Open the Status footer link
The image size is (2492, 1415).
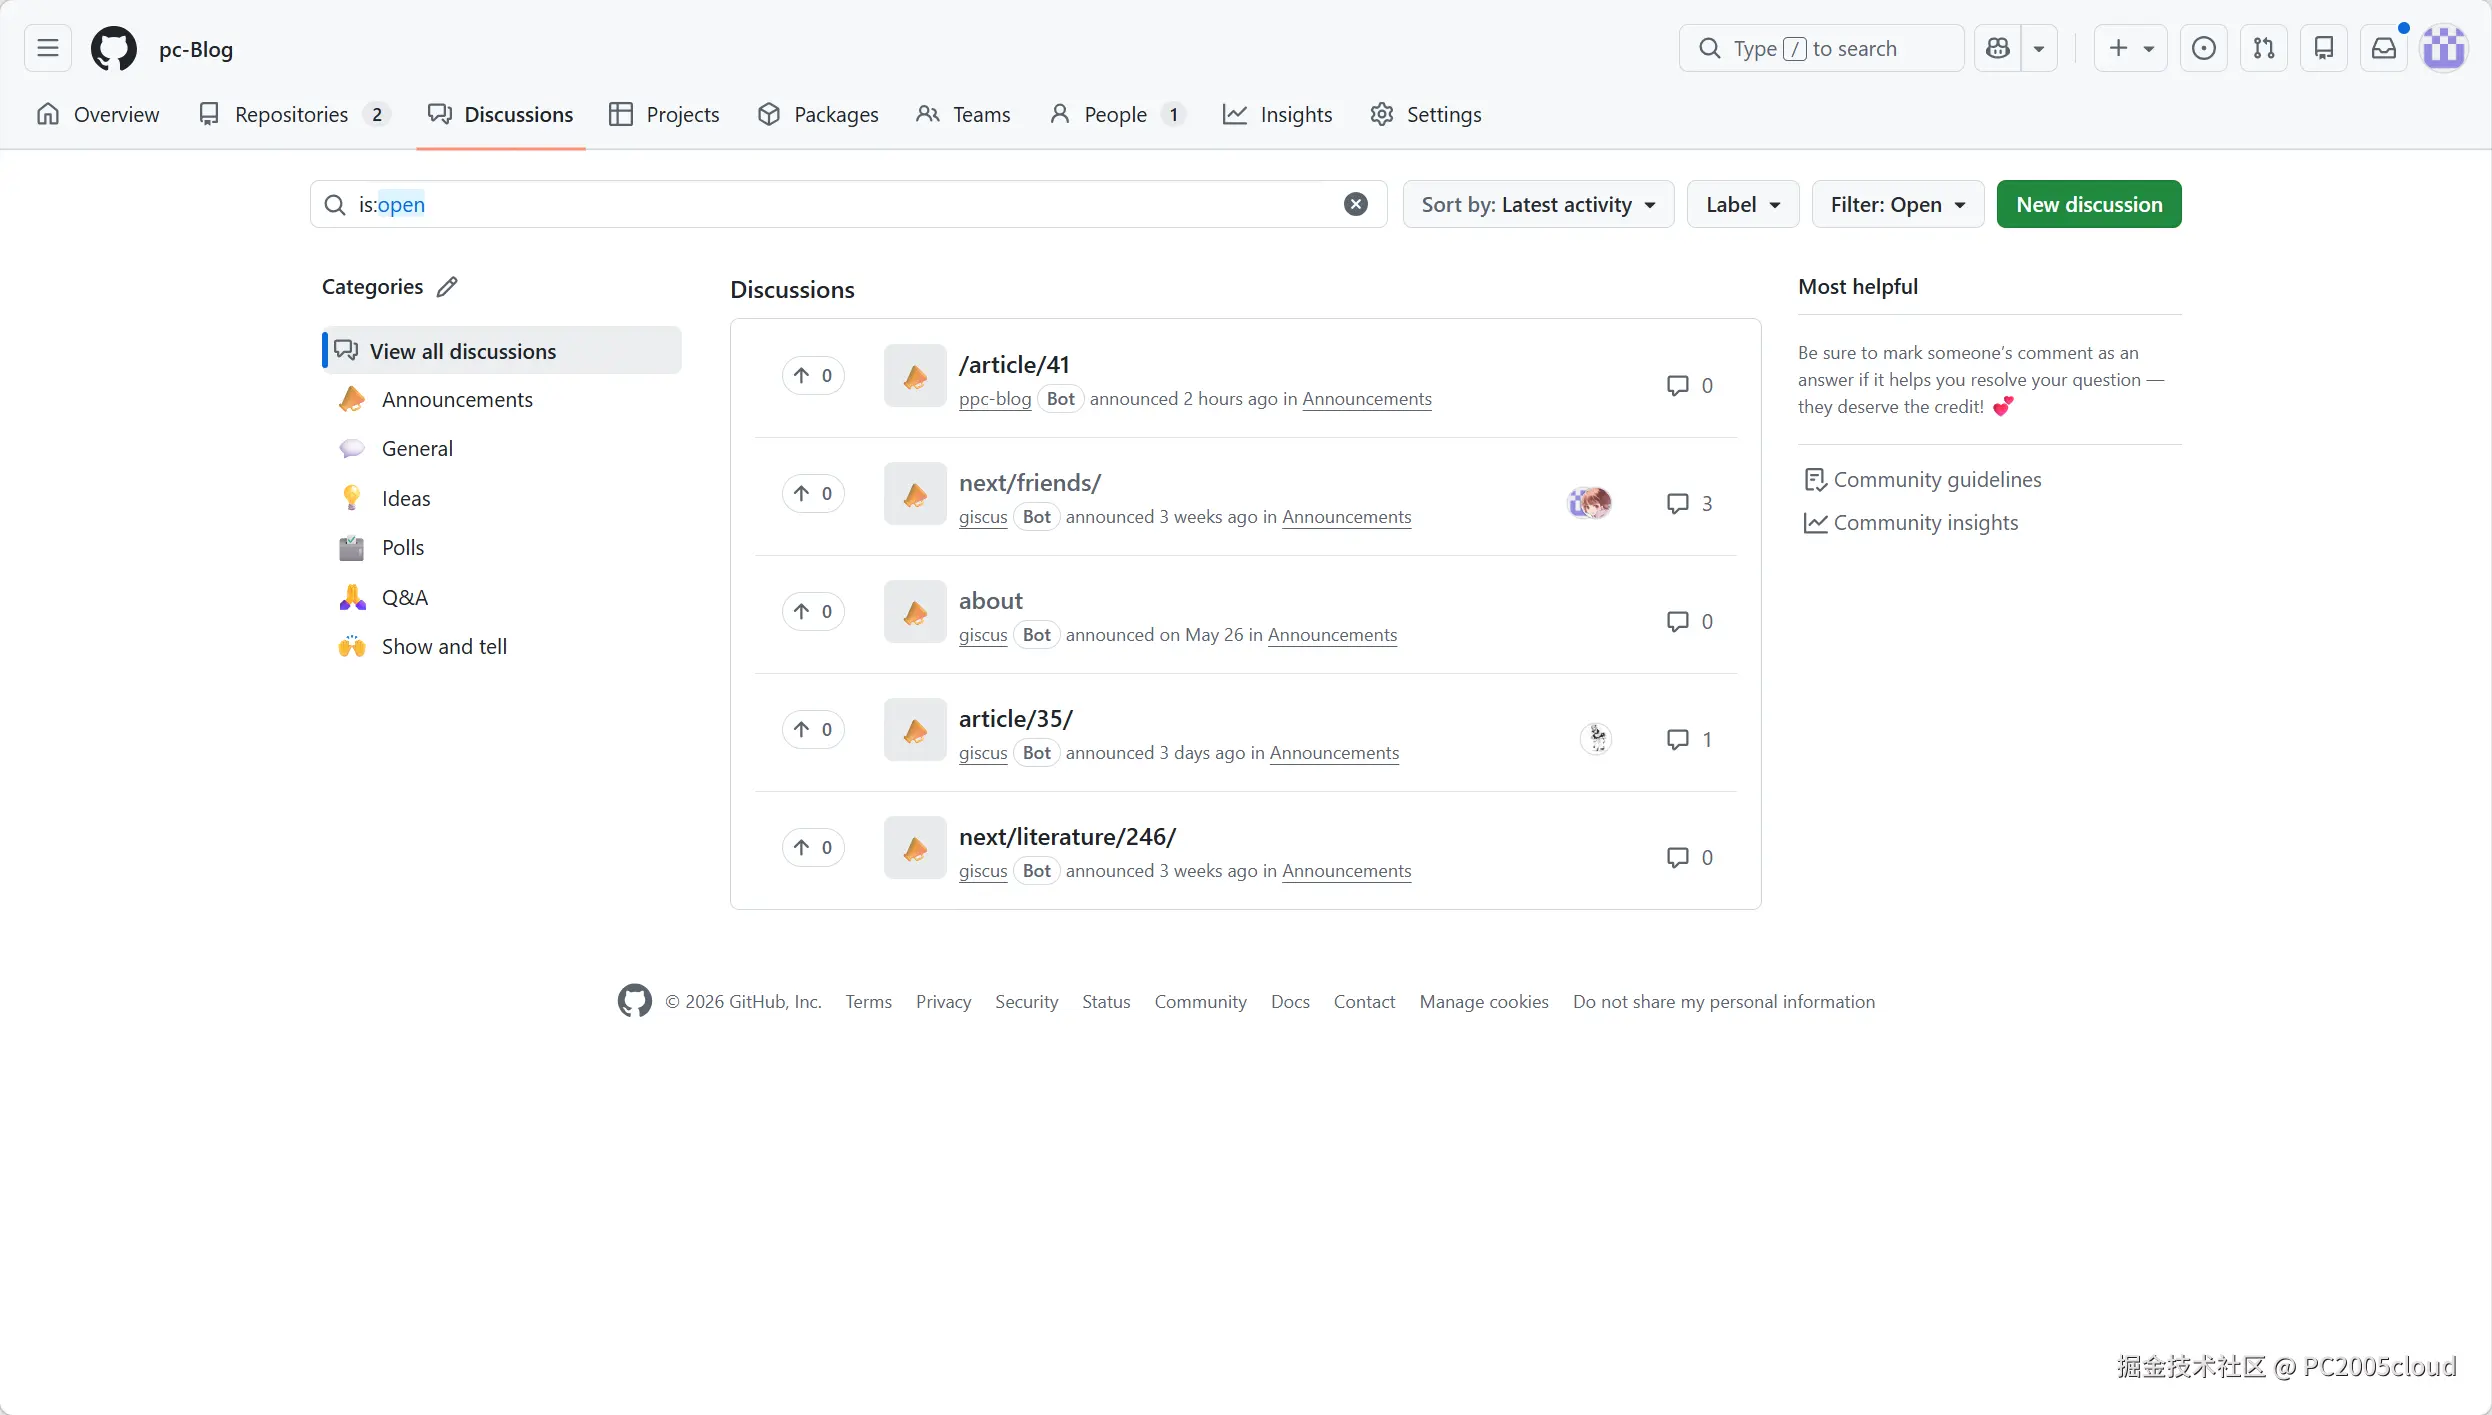(1106, 1001)
